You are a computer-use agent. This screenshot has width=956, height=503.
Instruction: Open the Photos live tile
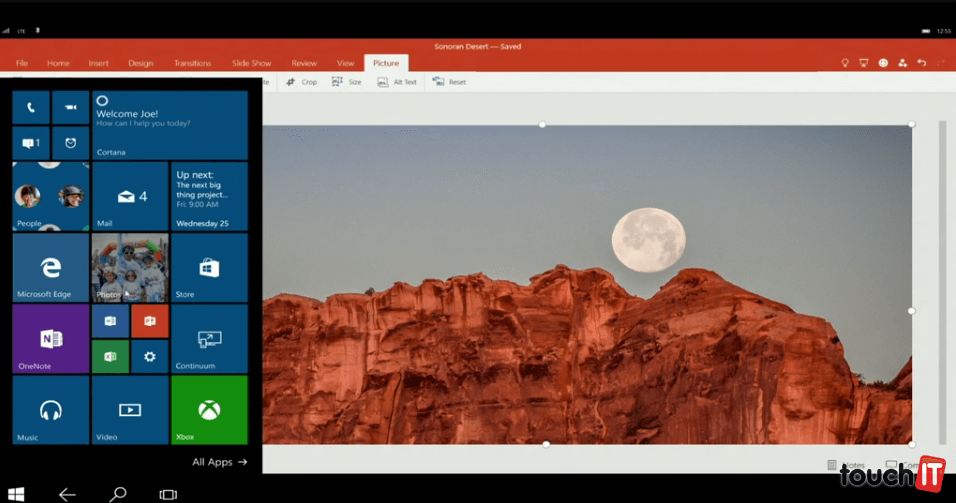click(129, 267)
